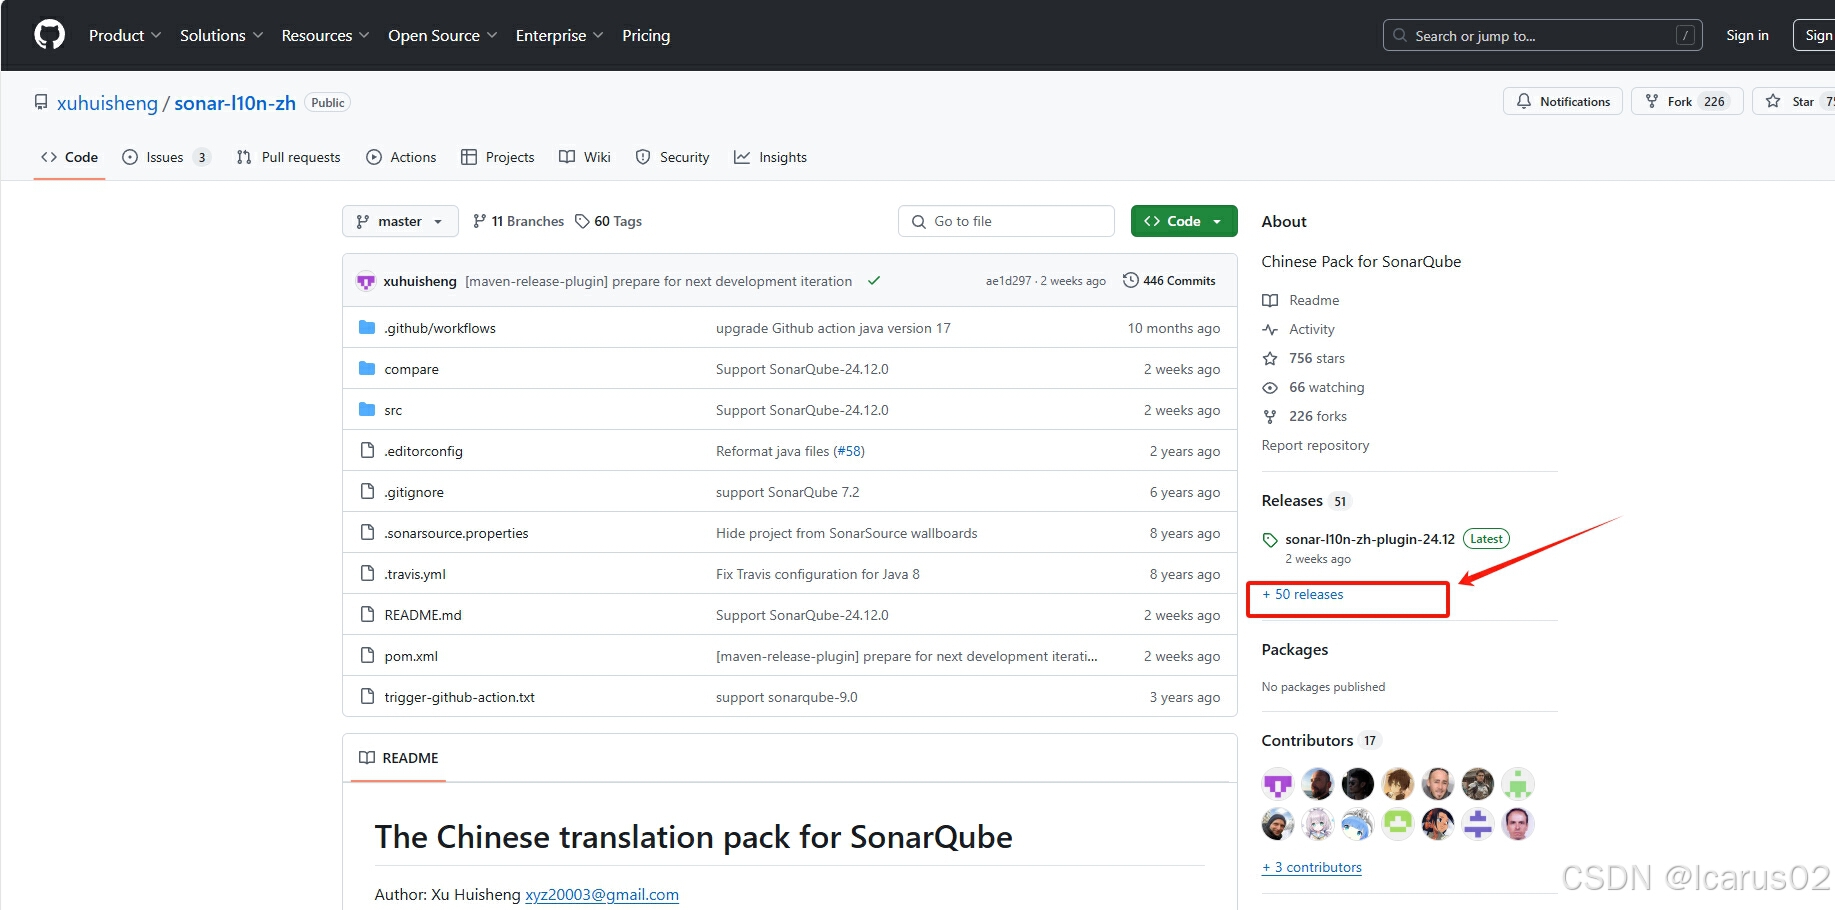View the 446 Commits history
The height and width of the screenshot is (910, 1835).
pyautogui.click(x=1169, y=281)
